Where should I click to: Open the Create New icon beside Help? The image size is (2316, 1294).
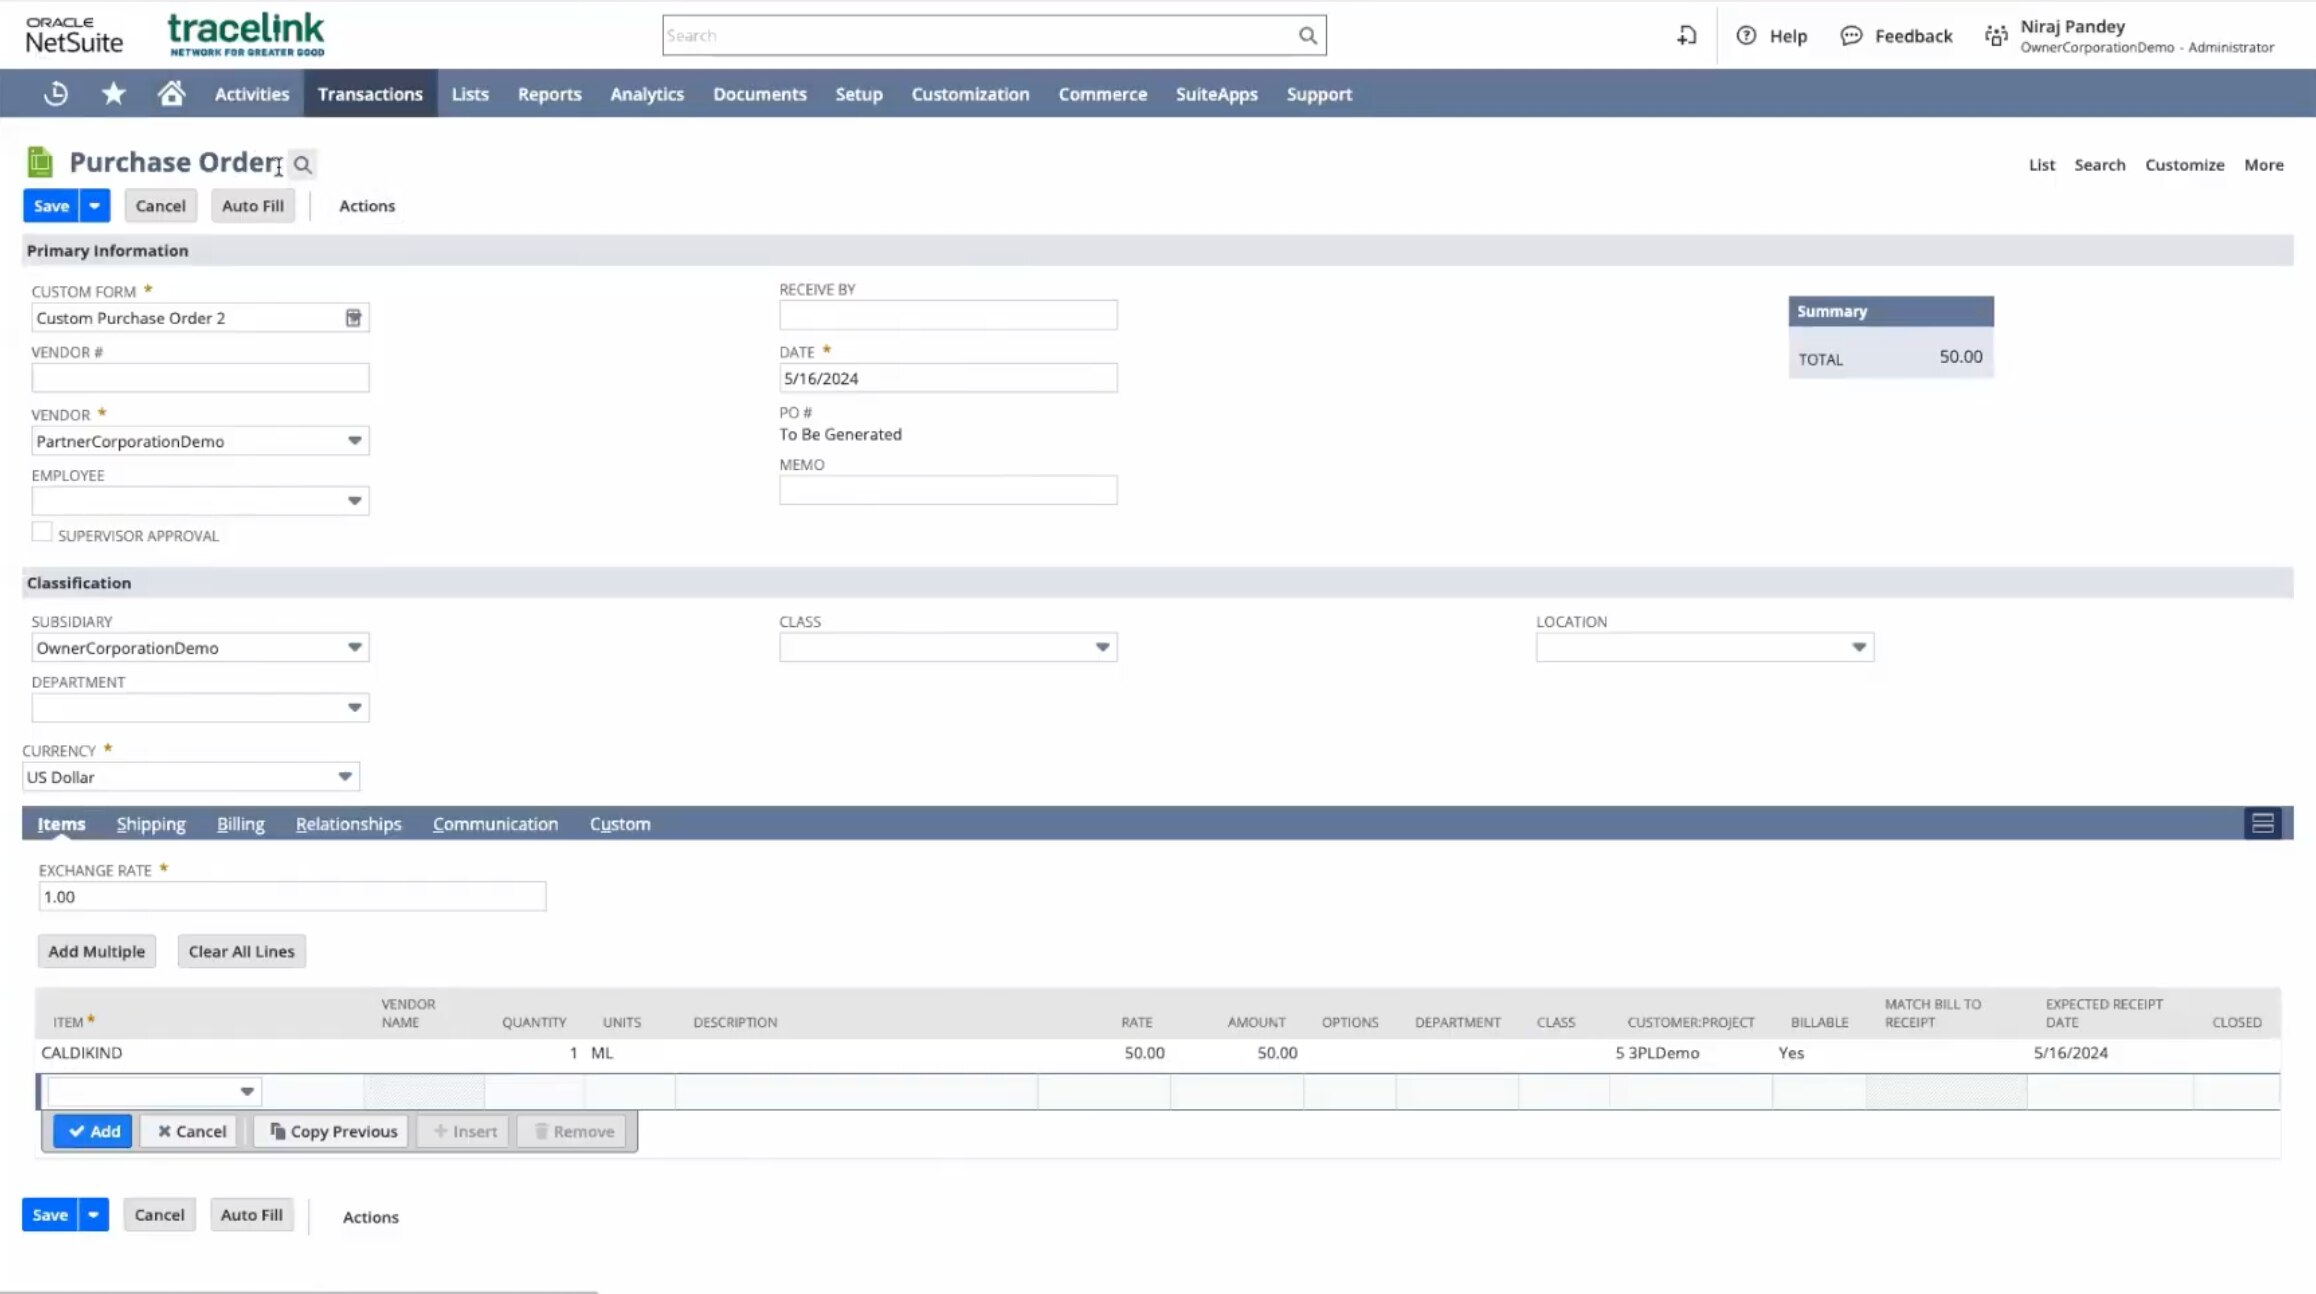pos(1686,36)
